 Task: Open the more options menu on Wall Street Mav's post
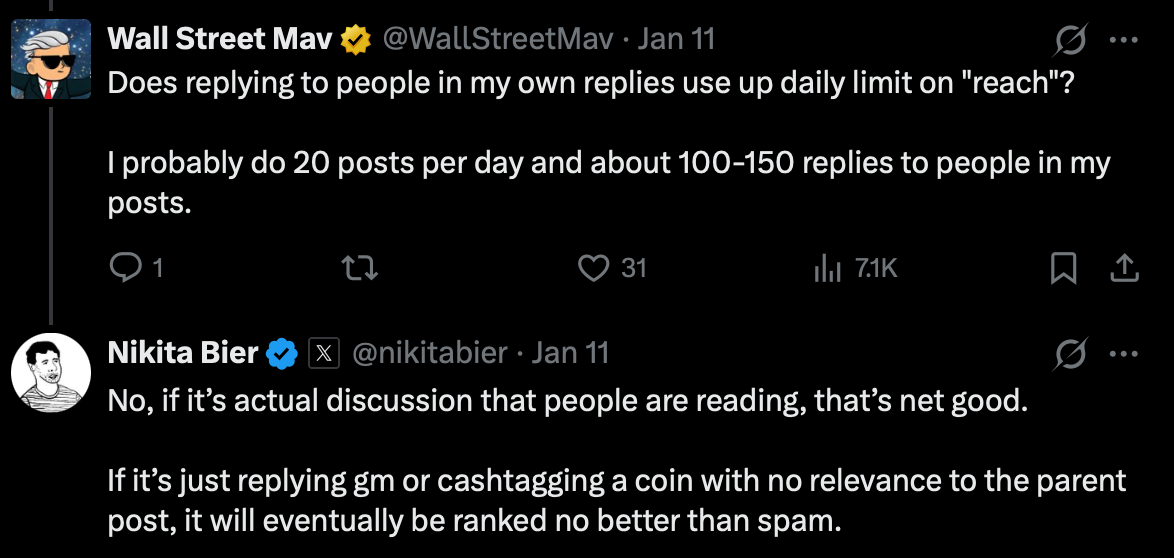coord(1125,40)
